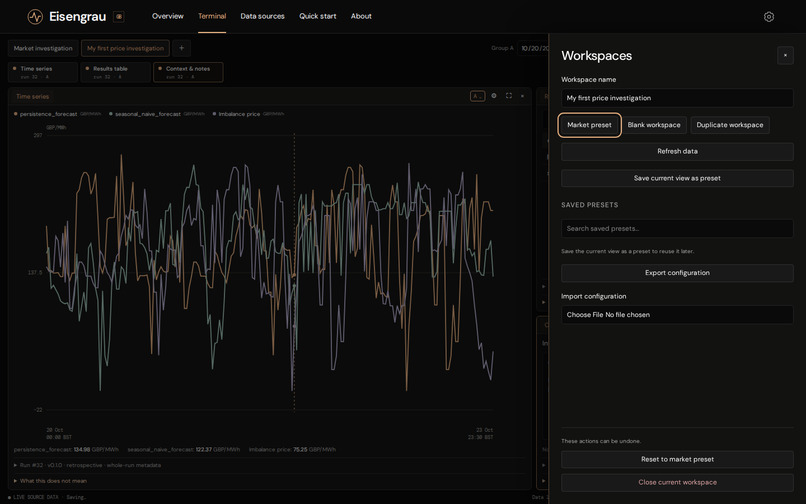Click the 134.98 persistence_forecast value
The width and height of the screenshot is (806, 504).
82,449
